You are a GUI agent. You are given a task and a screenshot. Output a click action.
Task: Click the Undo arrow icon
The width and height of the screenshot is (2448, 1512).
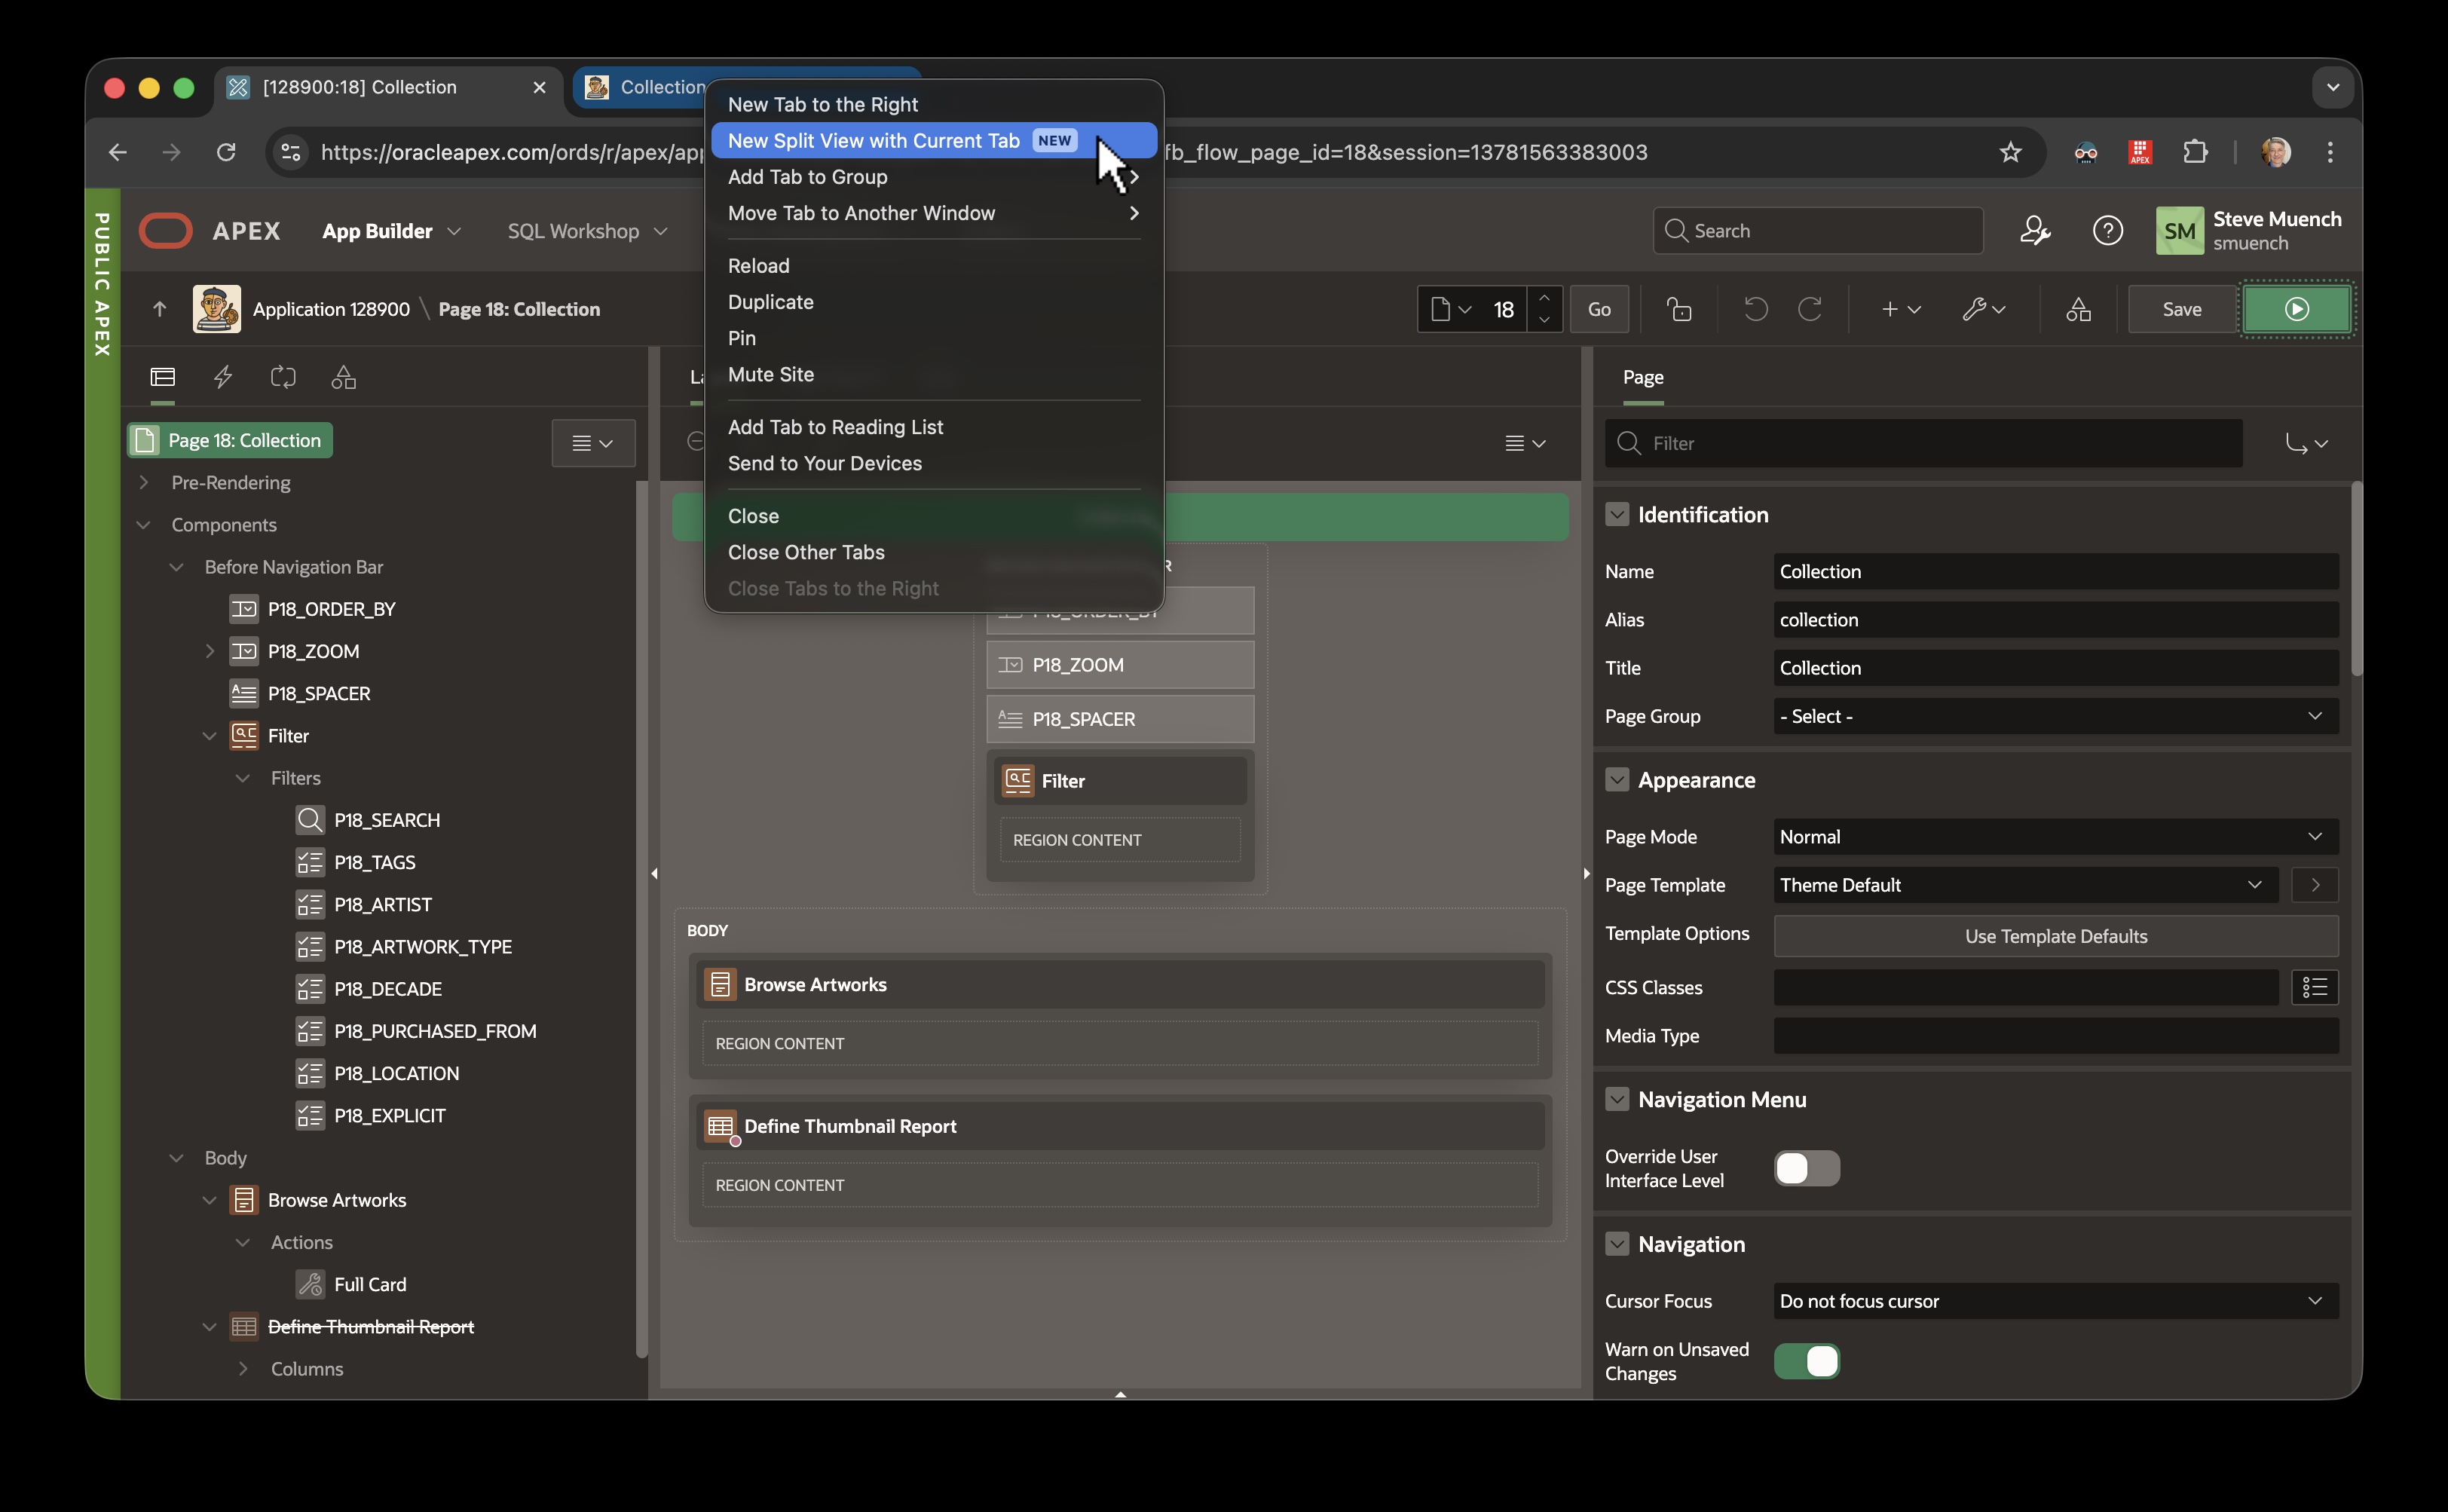coord(1755,309)
